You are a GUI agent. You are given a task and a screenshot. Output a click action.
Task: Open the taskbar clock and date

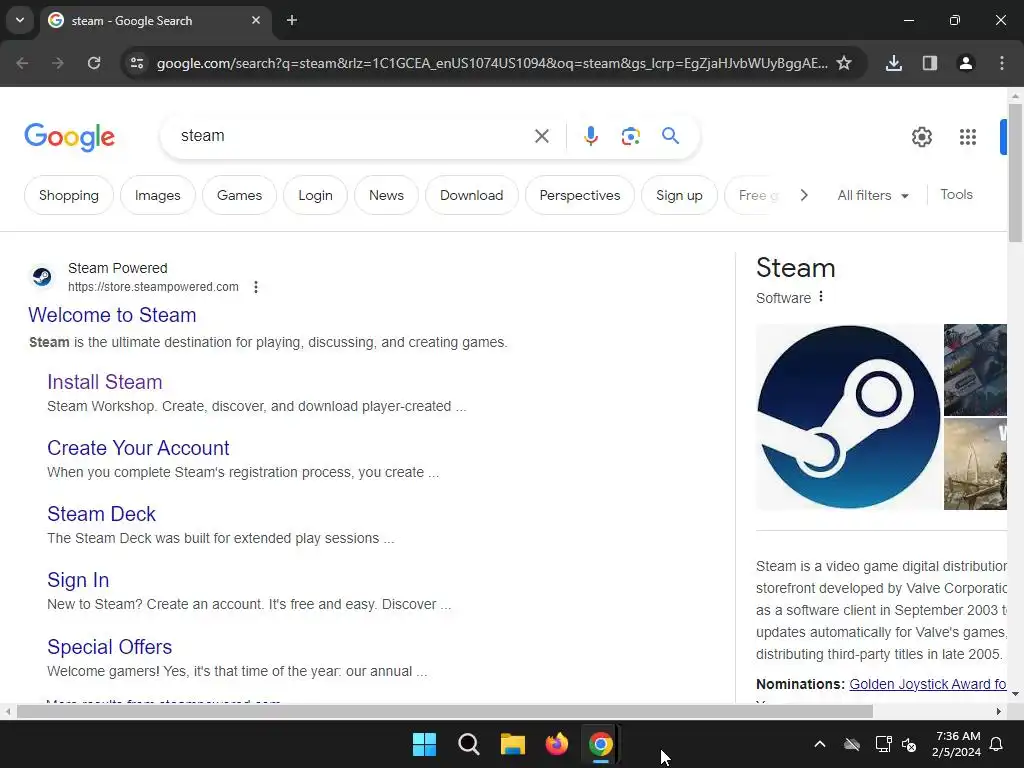tap(957, 744)
